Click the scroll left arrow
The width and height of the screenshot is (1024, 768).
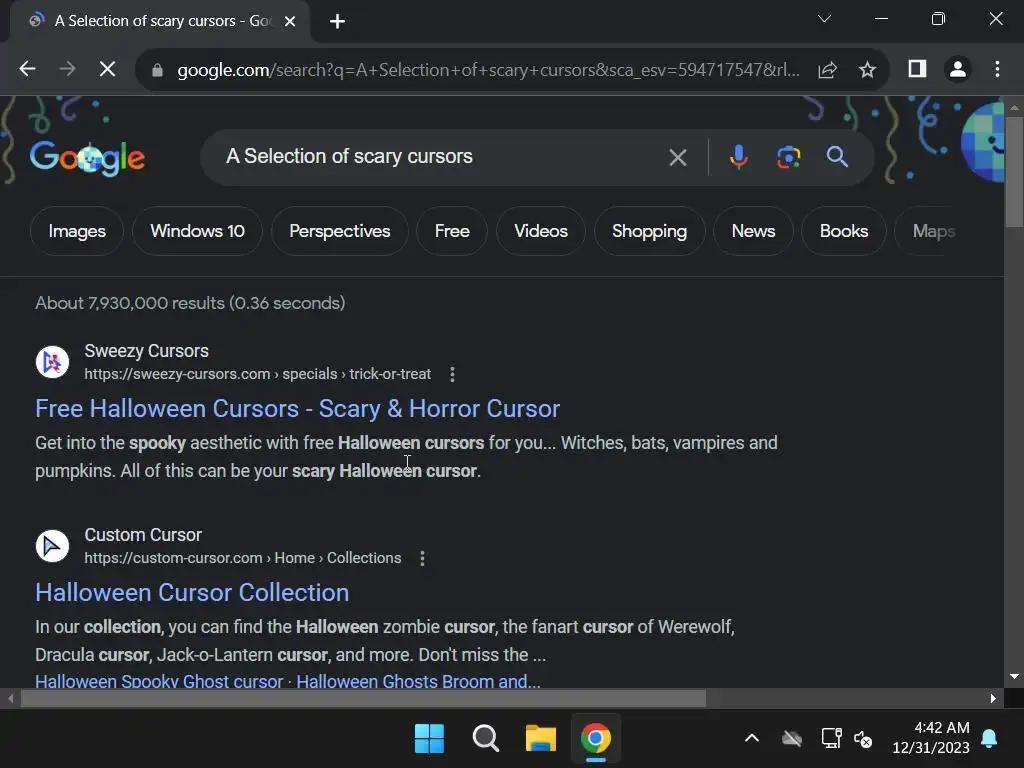[10, 698]
